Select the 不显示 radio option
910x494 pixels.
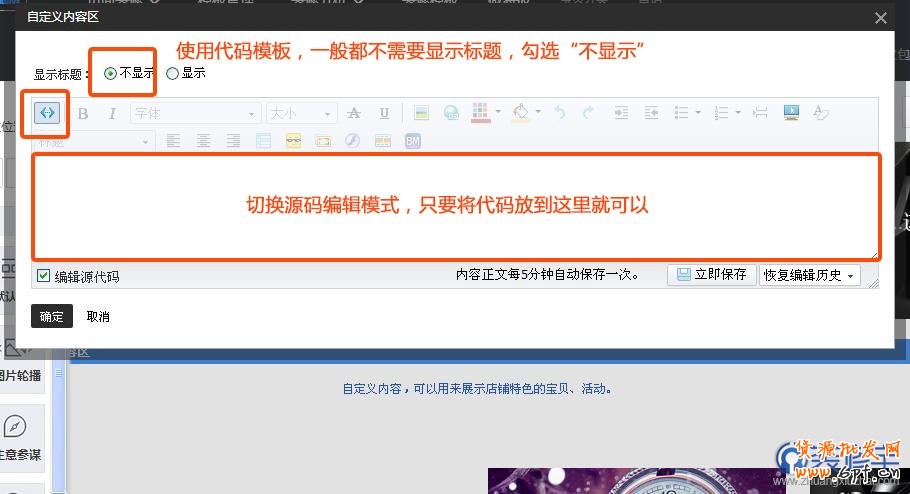[110, 73]
